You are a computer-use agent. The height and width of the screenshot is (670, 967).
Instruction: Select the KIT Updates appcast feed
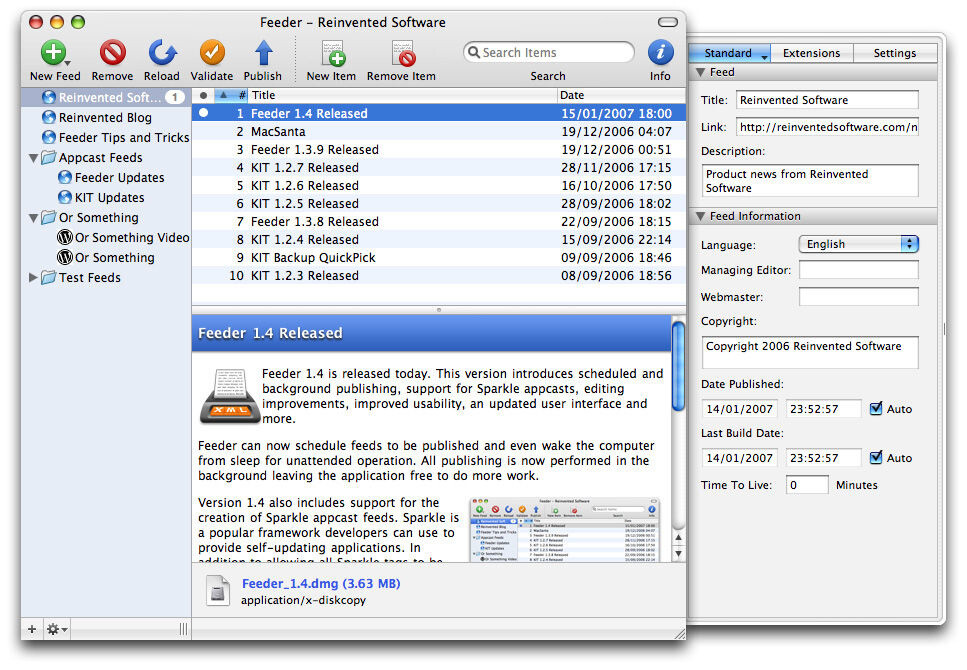[102, 197]
